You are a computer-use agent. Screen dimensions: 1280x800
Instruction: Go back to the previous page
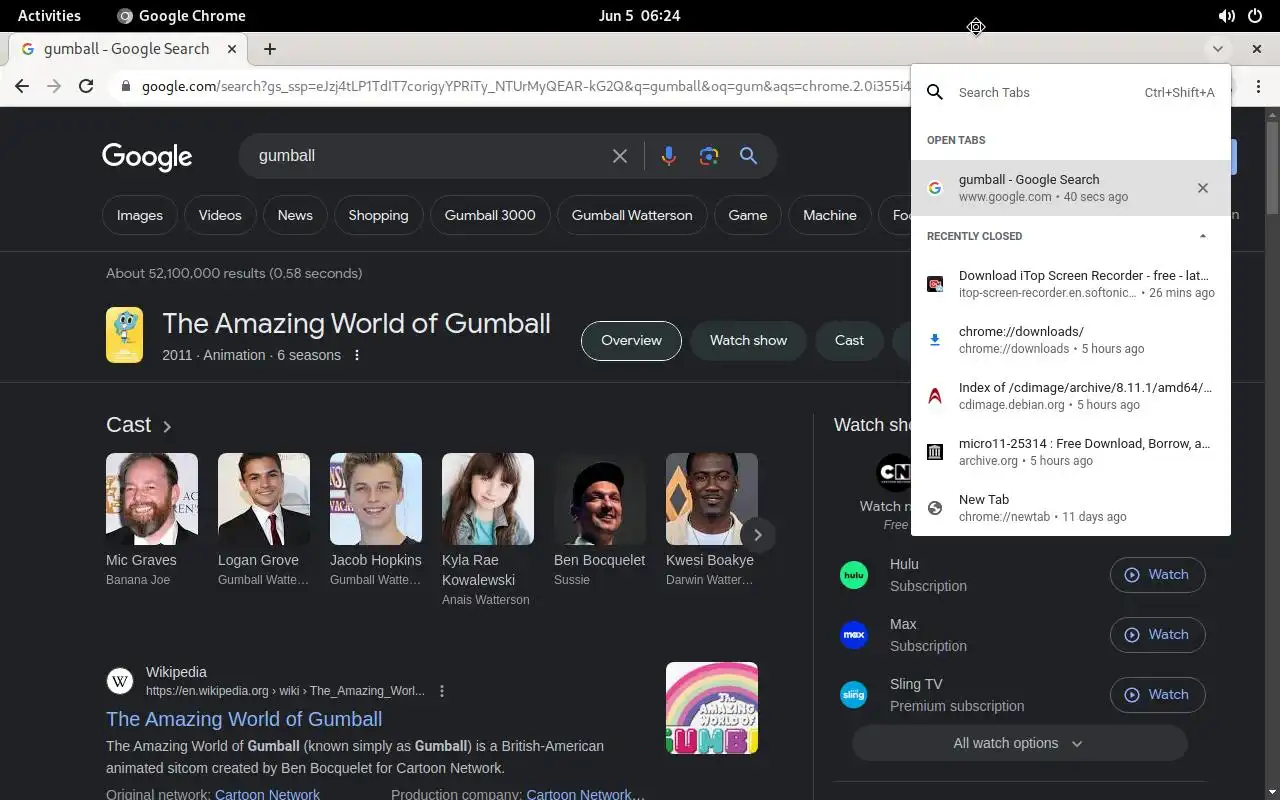coord(22,86)
